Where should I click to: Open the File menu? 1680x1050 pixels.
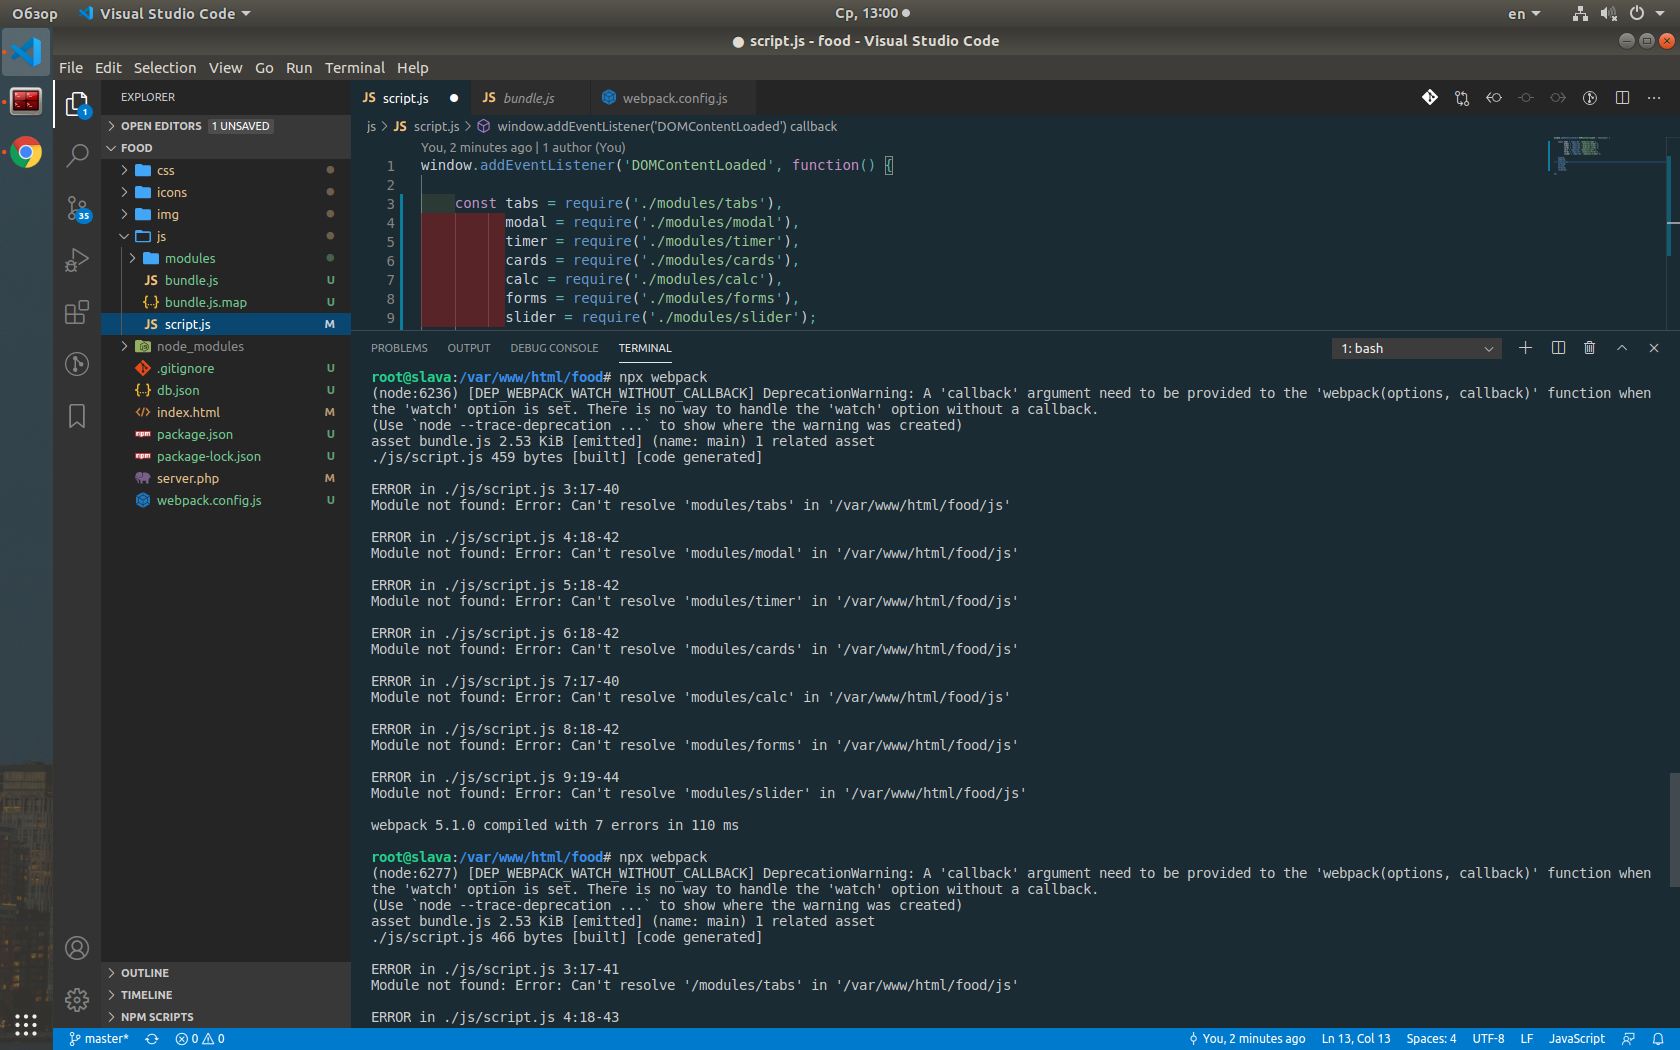(71, 68)
